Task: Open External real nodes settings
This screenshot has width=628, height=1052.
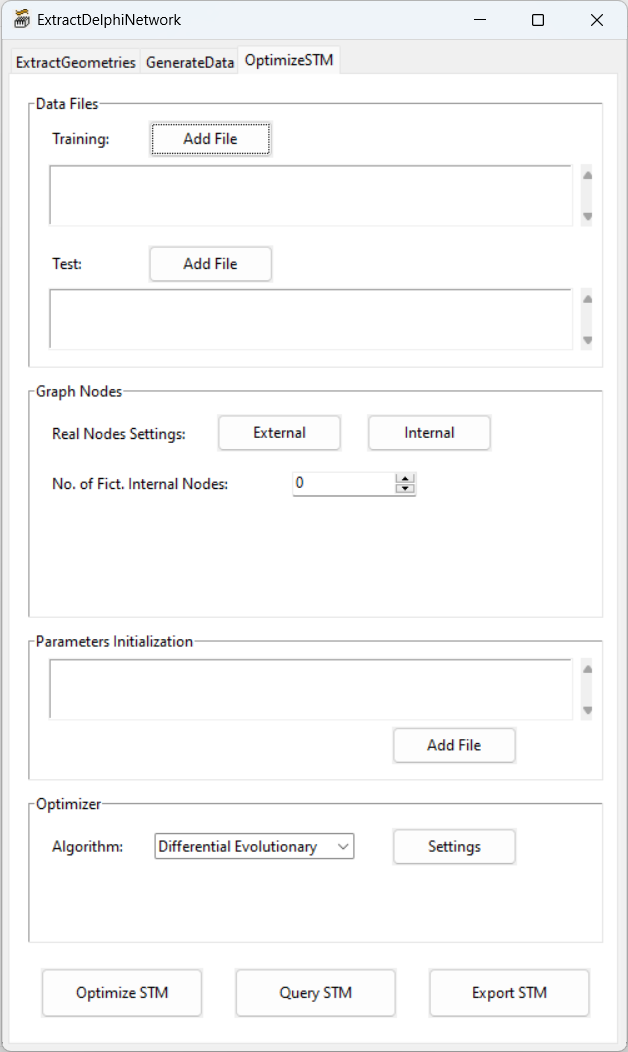Action: pos(279,433)
